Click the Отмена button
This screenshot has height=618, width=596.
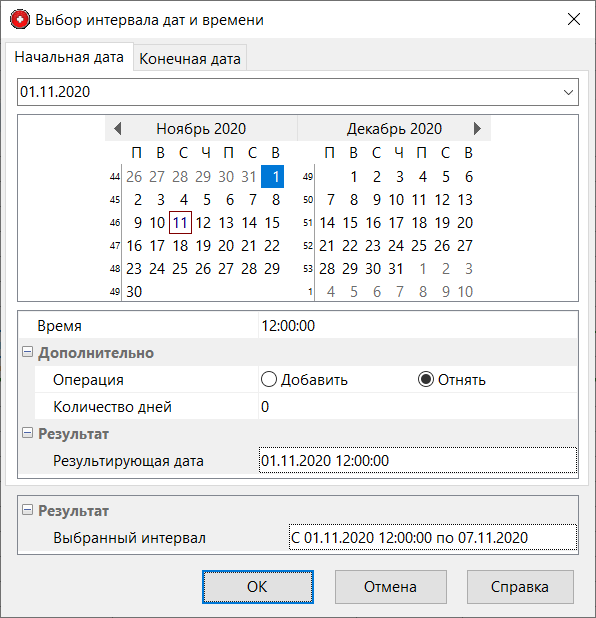[x=391, y=587]
